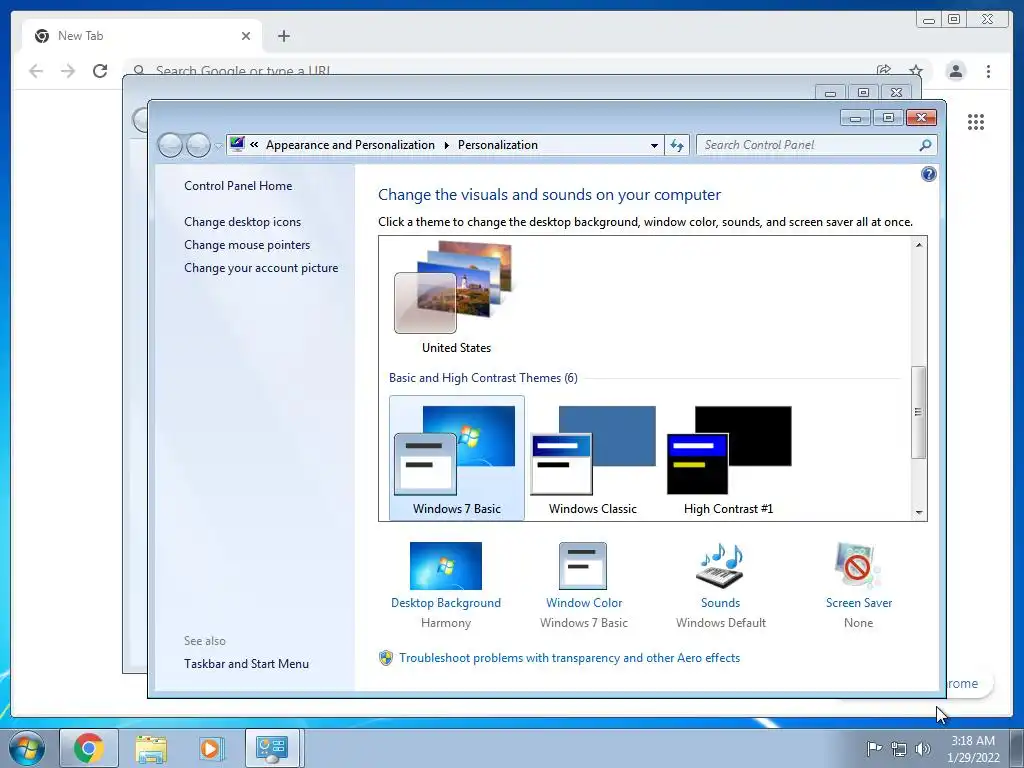Open the Chrome three-dot menu
The height and width of the screenshot is (768, 1024).
[988, 71]
